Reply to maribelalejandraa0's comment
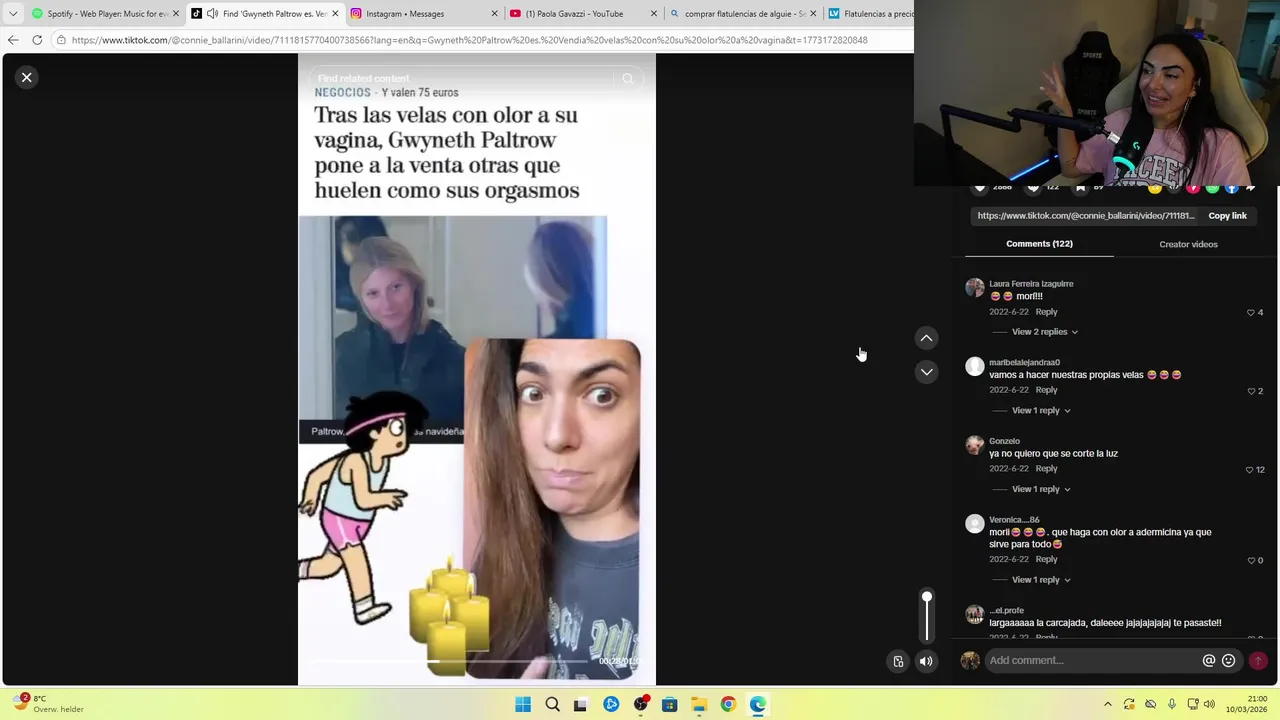 click(1046, 390)
